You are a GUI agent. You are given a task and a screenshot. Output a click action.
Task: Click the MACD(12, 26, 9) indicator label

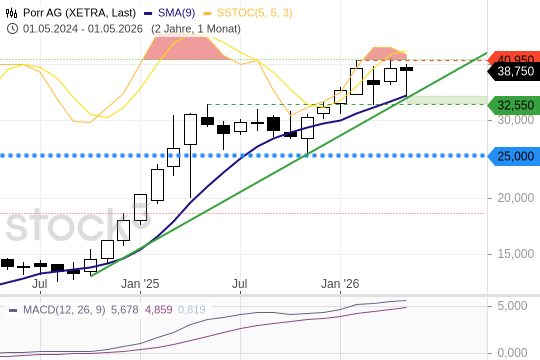point(64,310)
